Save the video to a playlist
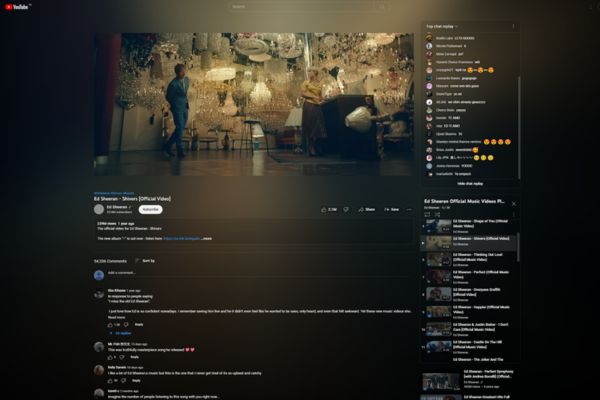 tap(391, 209)
